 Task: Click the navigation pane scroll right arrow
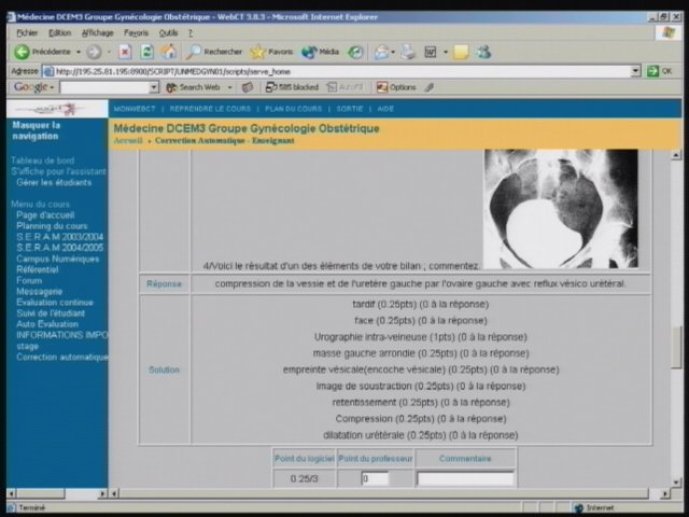click(x=102, y=493)
